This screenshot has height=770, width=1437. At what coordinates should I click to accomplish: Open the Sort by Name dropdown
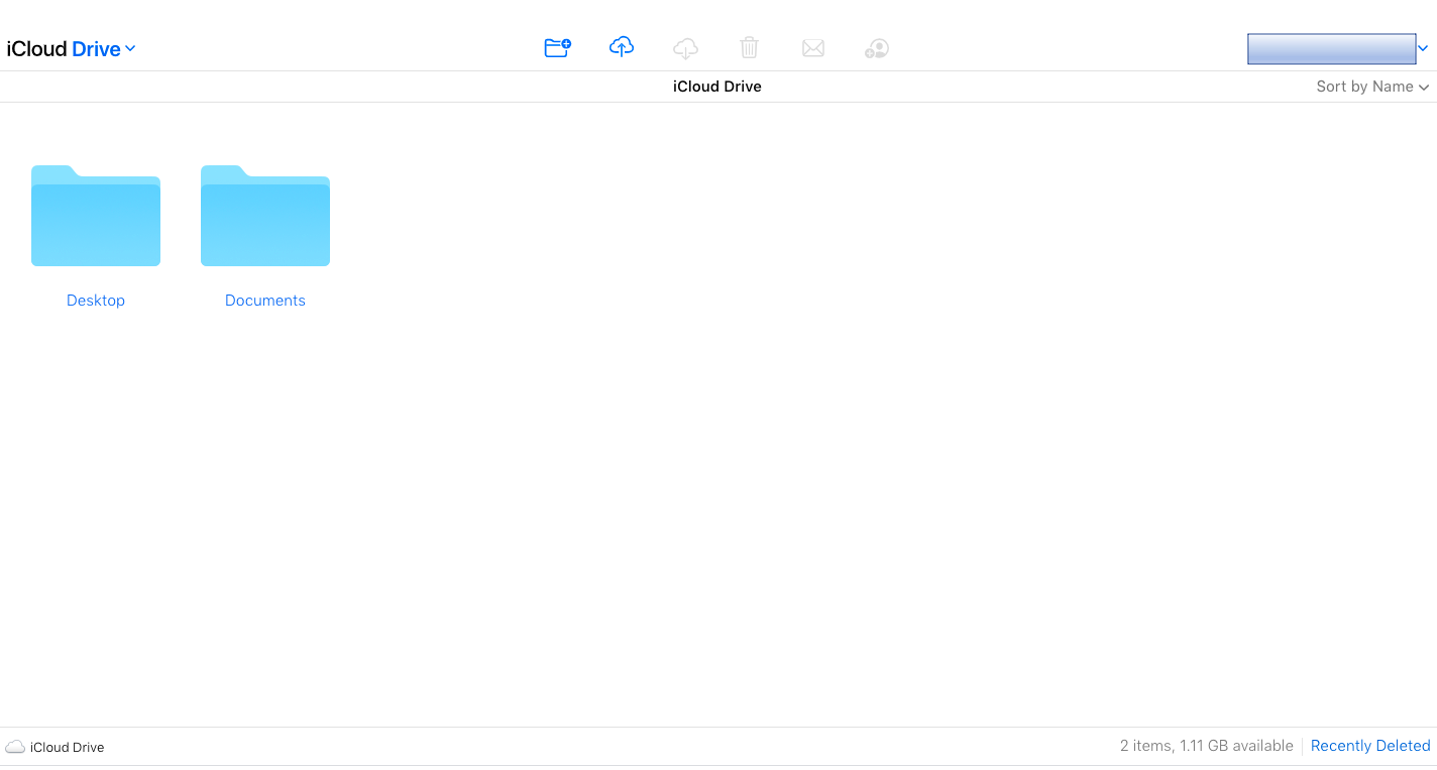(1372, 87)
